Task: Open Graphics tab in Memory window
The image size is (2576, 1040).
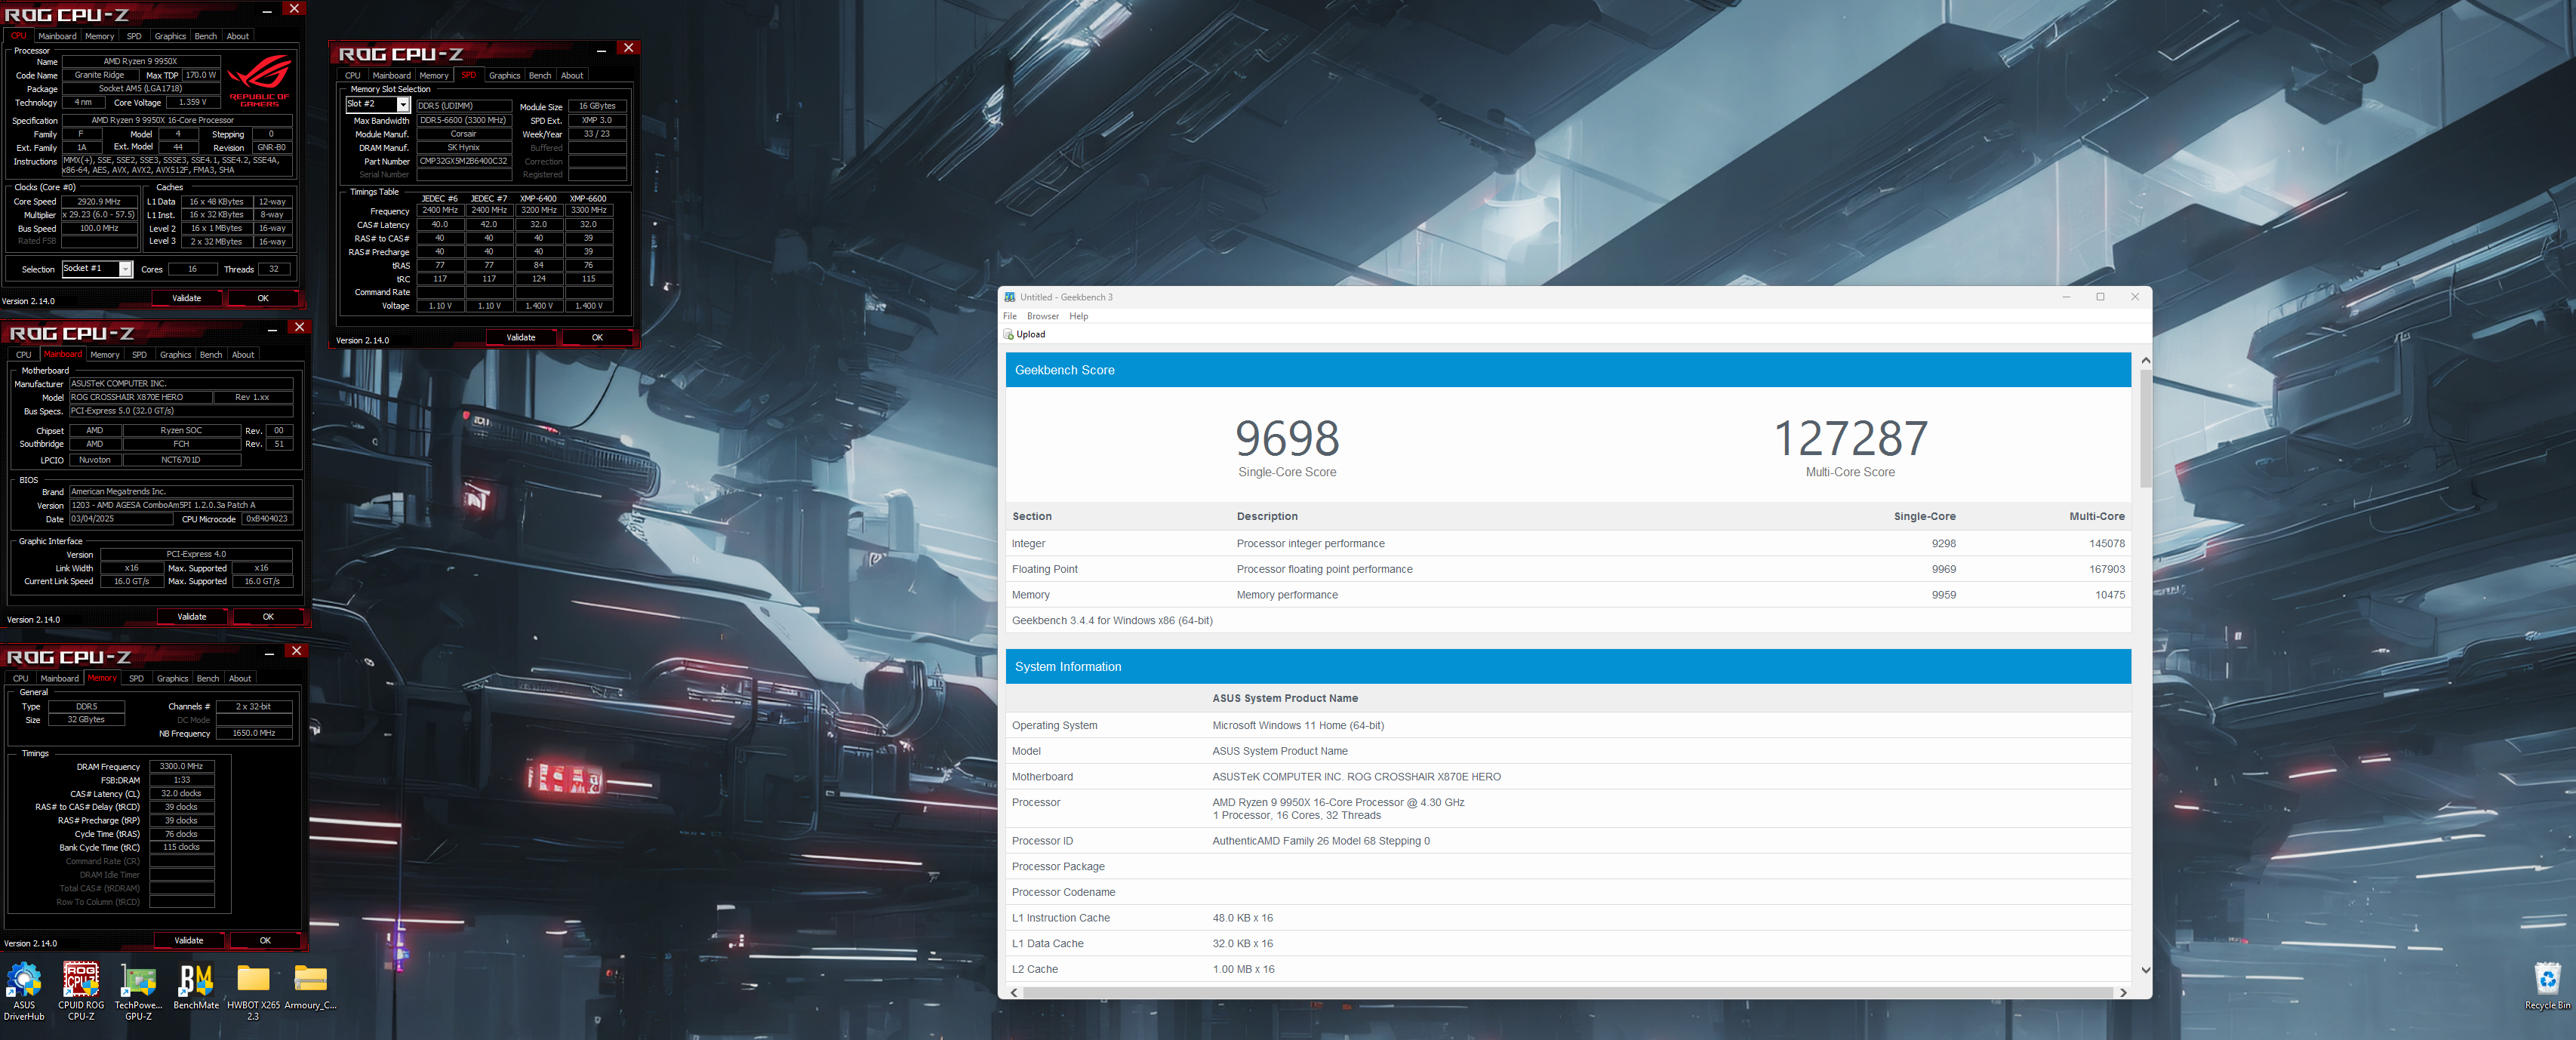Action: 172,679
